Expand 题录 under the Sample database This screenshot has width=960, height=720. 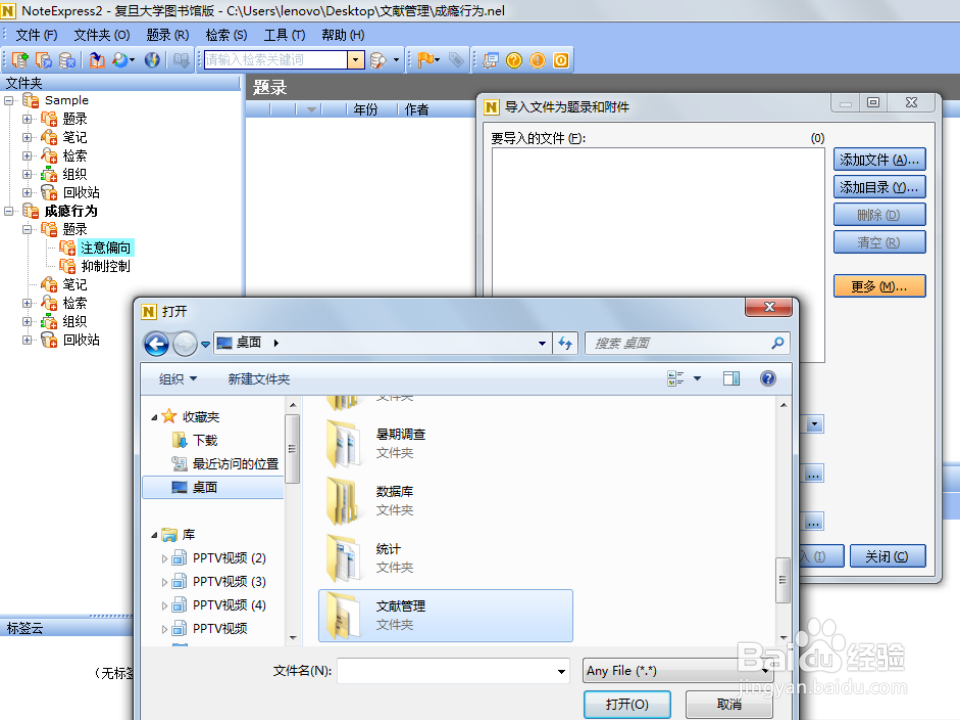[x=27, y=119]
